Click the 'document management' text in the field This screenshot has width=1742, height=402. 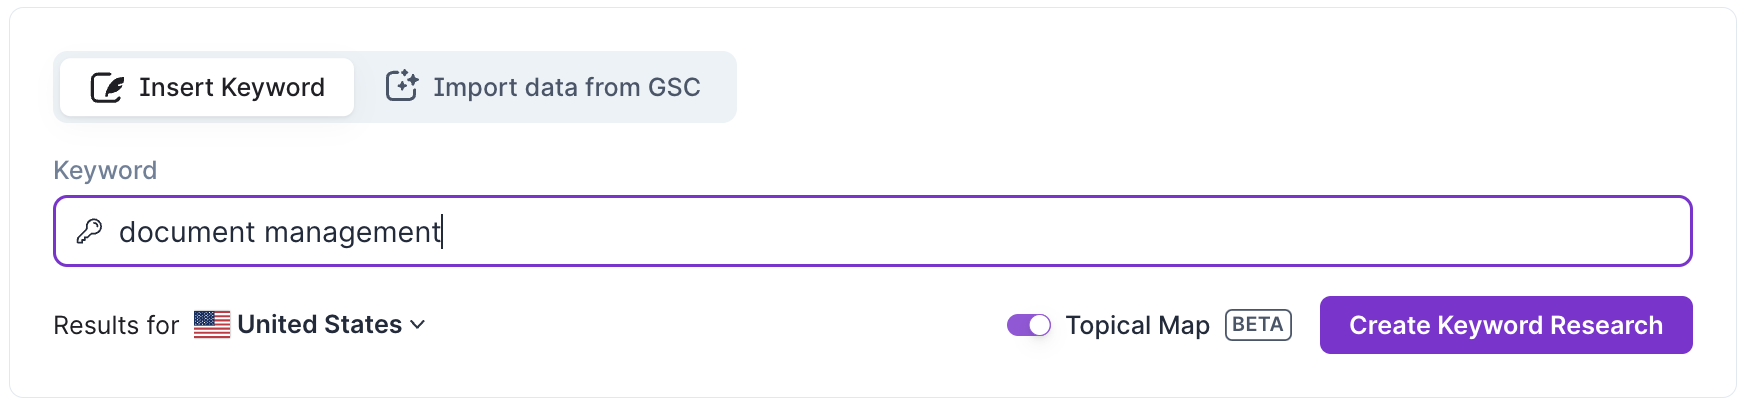click(x=280, y=232)
